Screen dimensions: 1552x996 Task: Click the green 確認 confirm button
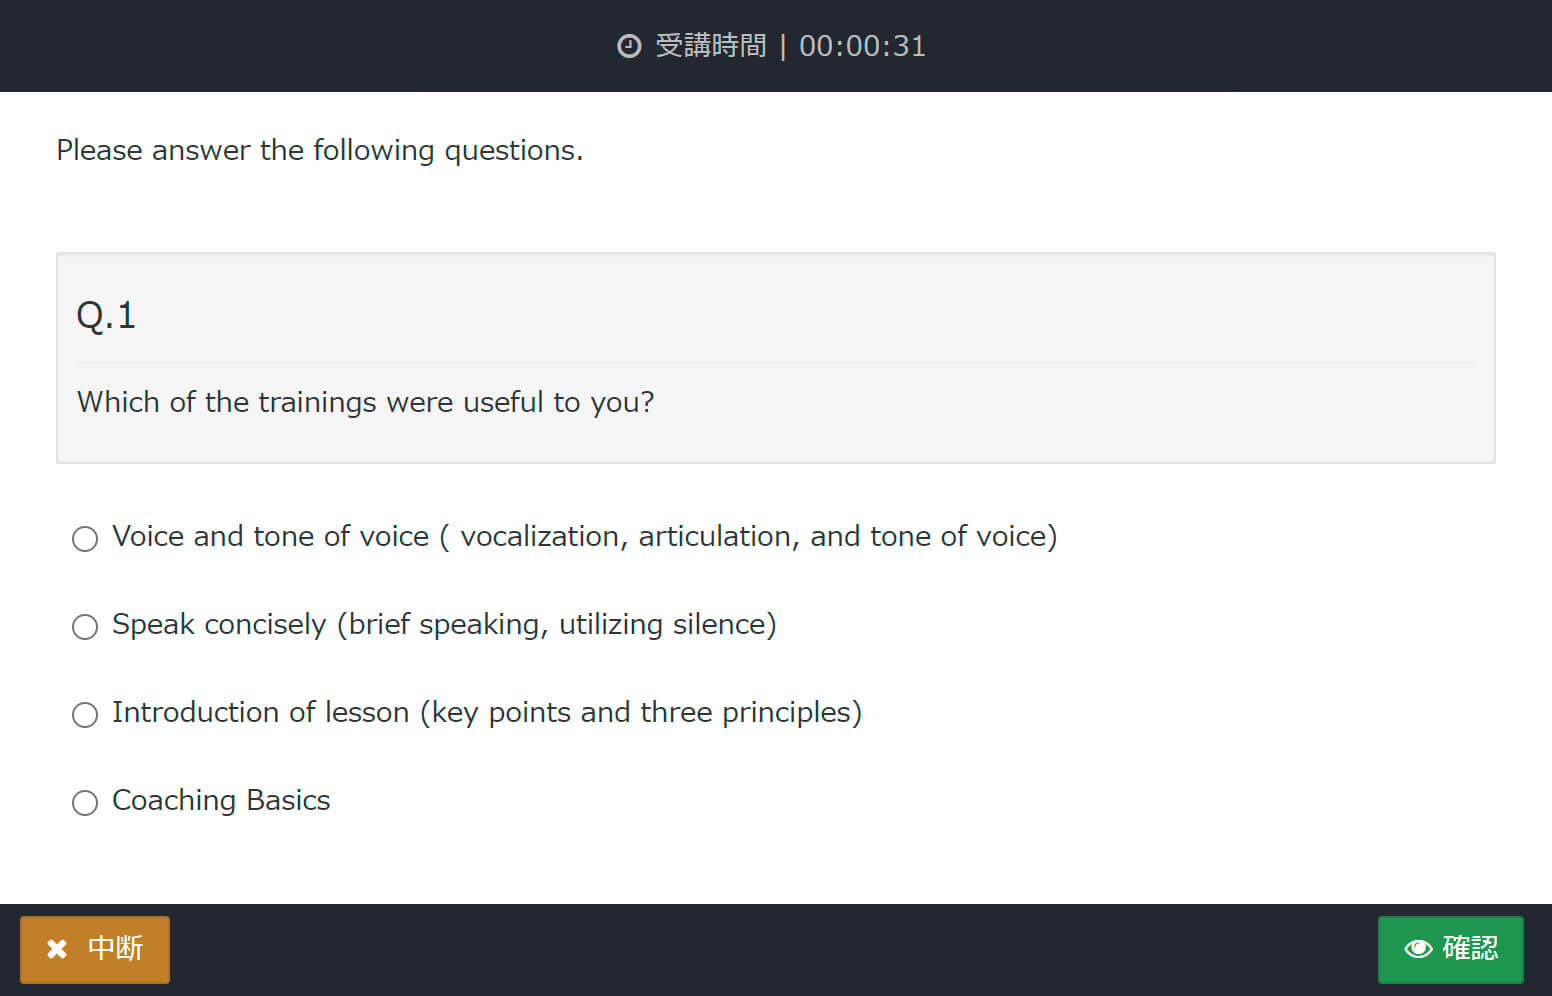click(1450, 949)
